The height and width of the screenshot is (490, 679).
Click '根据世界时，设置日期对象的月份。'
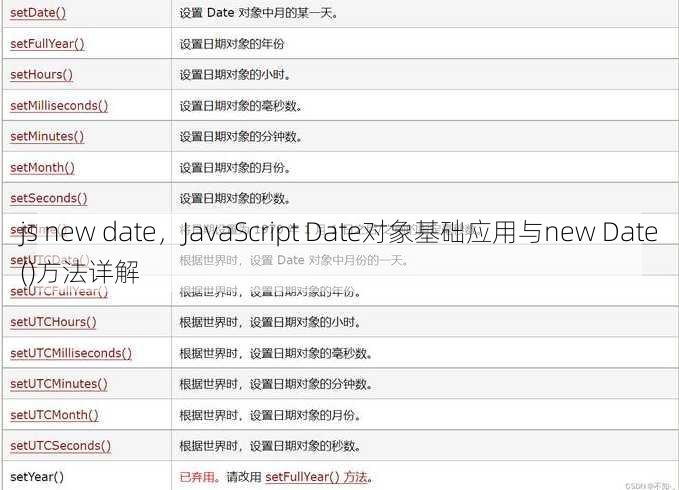(x=270, y=416)
